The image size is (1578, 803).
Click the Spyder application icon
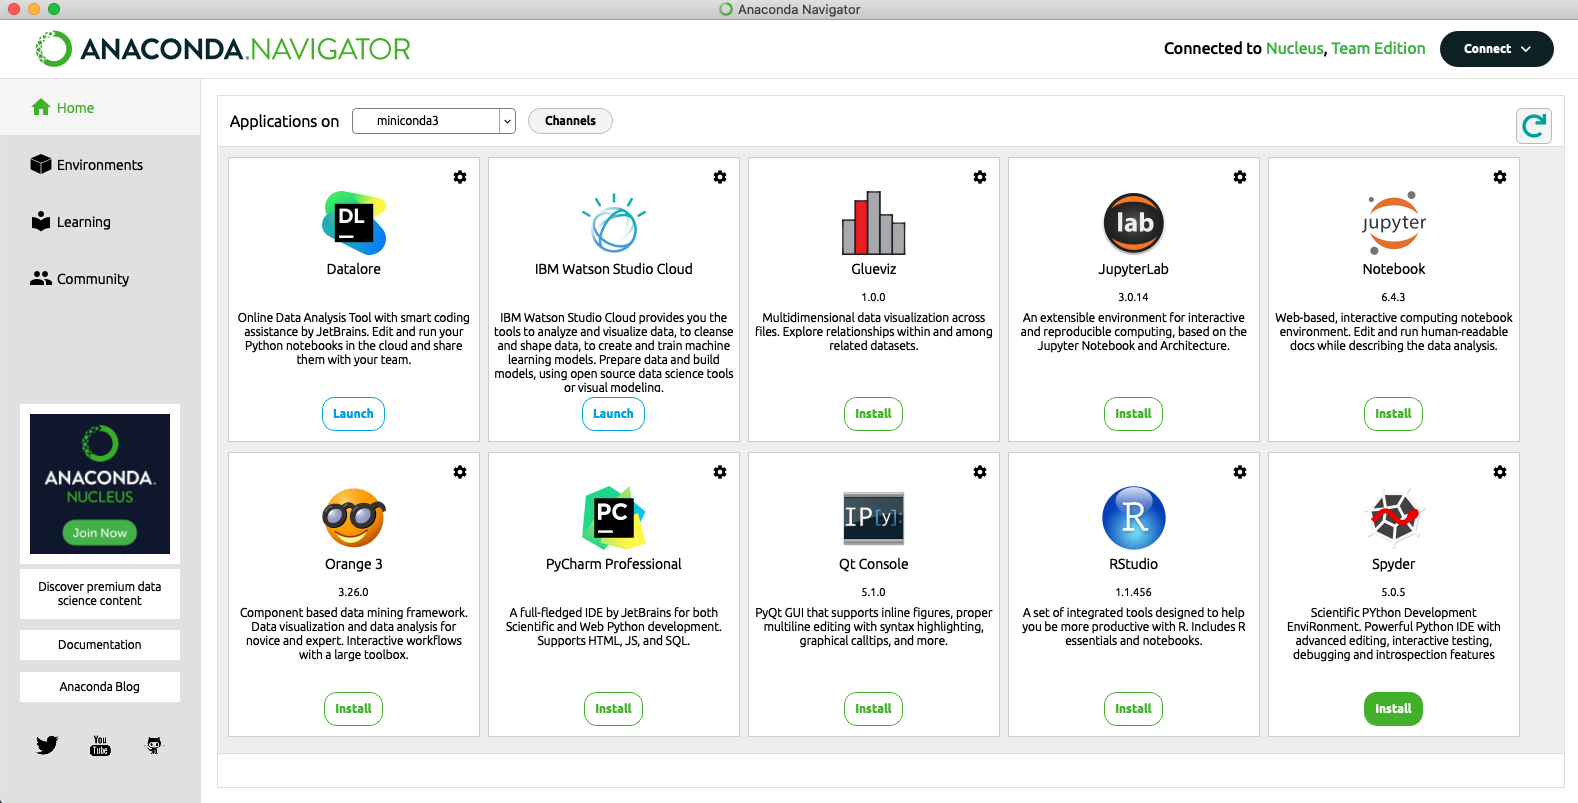click(1393, 517)
